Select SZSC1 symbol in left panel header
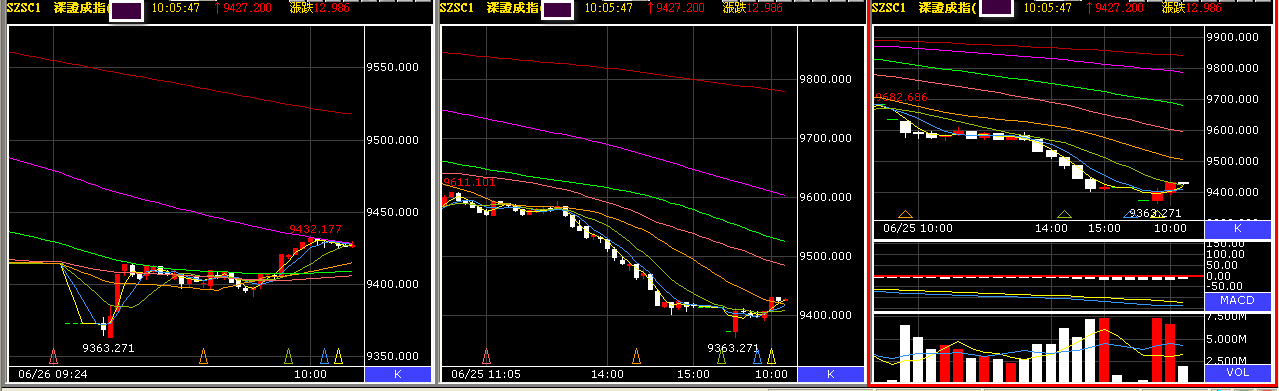This screenshot has height=391, width=1279. [22, 8]
